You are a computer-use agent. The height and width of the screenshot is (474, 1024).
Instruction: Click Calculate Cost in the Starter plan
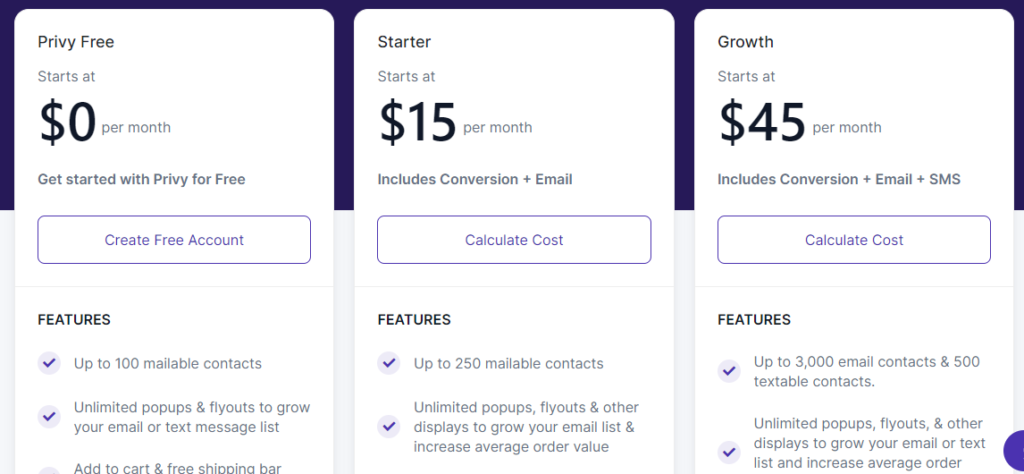click(514, 240)
